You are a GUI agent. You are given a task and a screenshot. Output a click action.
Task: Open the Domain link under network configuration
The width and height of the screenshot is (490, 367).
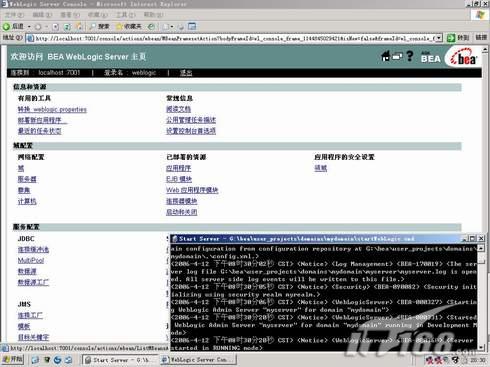(x=21, y=168)
